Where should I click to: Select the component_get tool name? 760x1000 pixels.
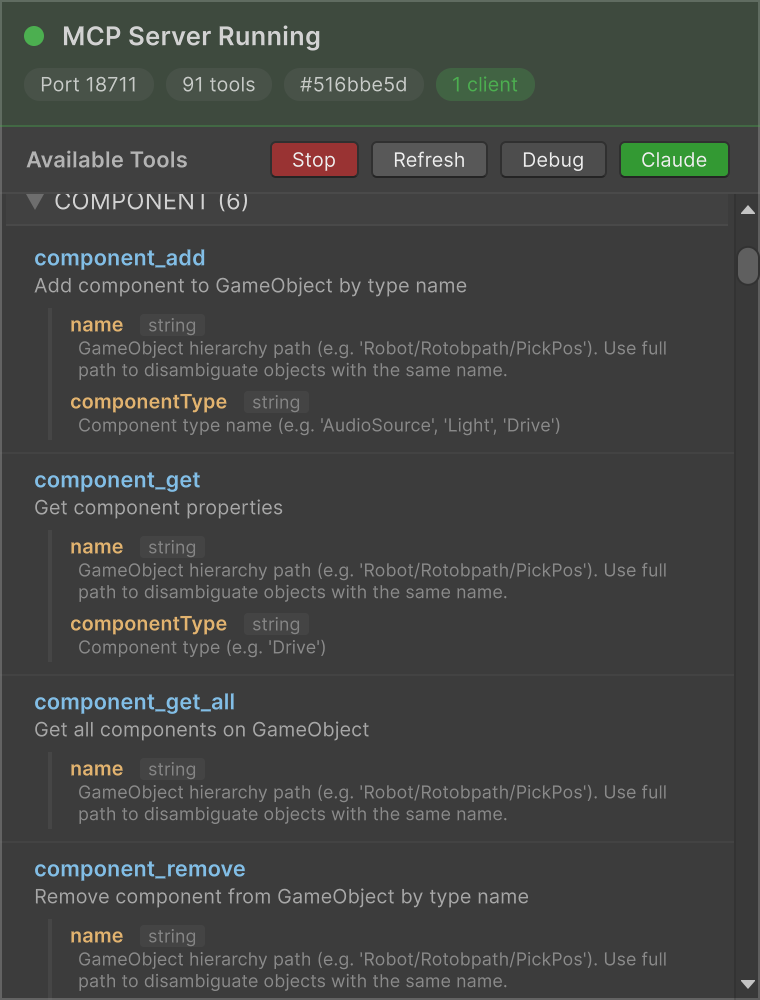pyautogui.click(x=117, y=480)
